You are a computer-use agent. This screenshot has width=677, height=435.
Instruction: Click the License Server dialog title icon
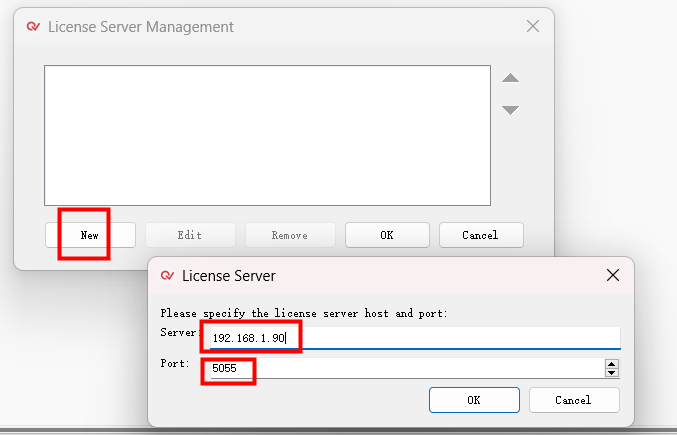pos(167,275)
